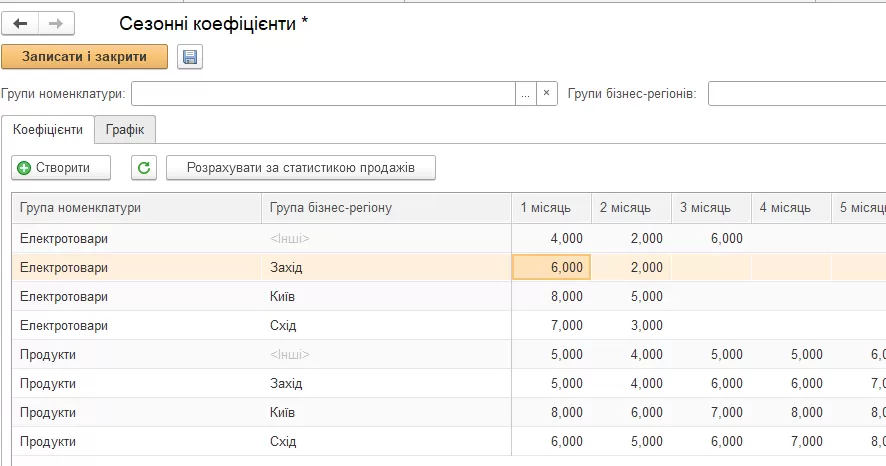Focus the Групи бізнес-регіонів input field
886x466 pixels.
coord(797,93)
